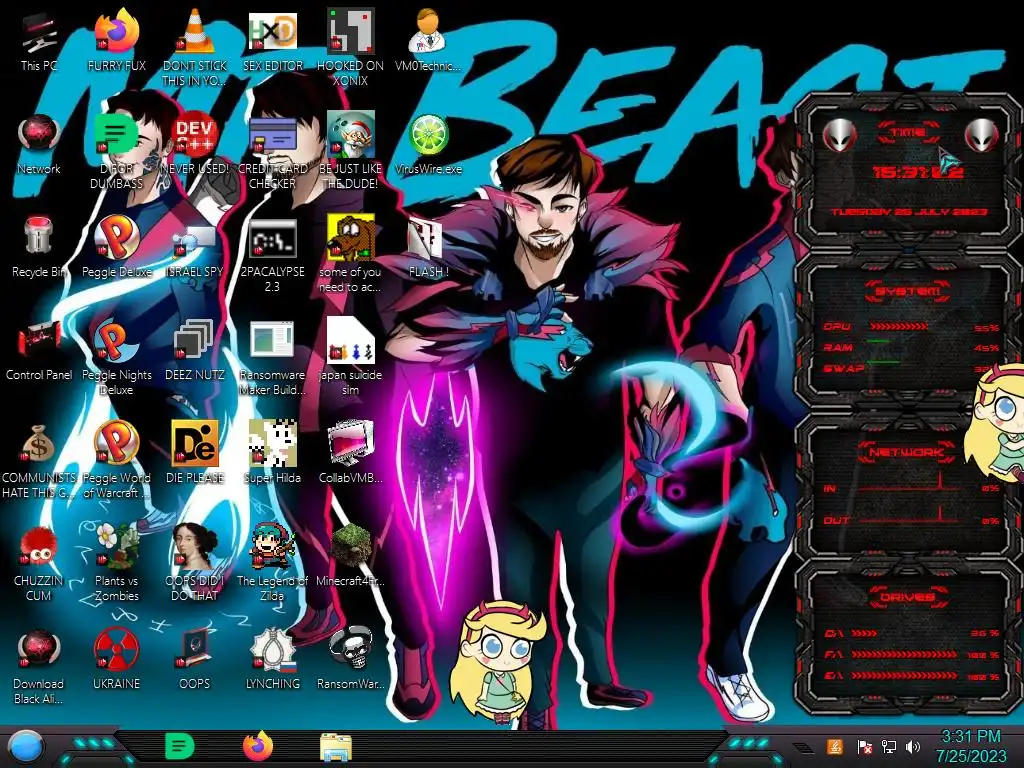Open the DEV C++ NEVER USED shortcut

tap(195, 135)
